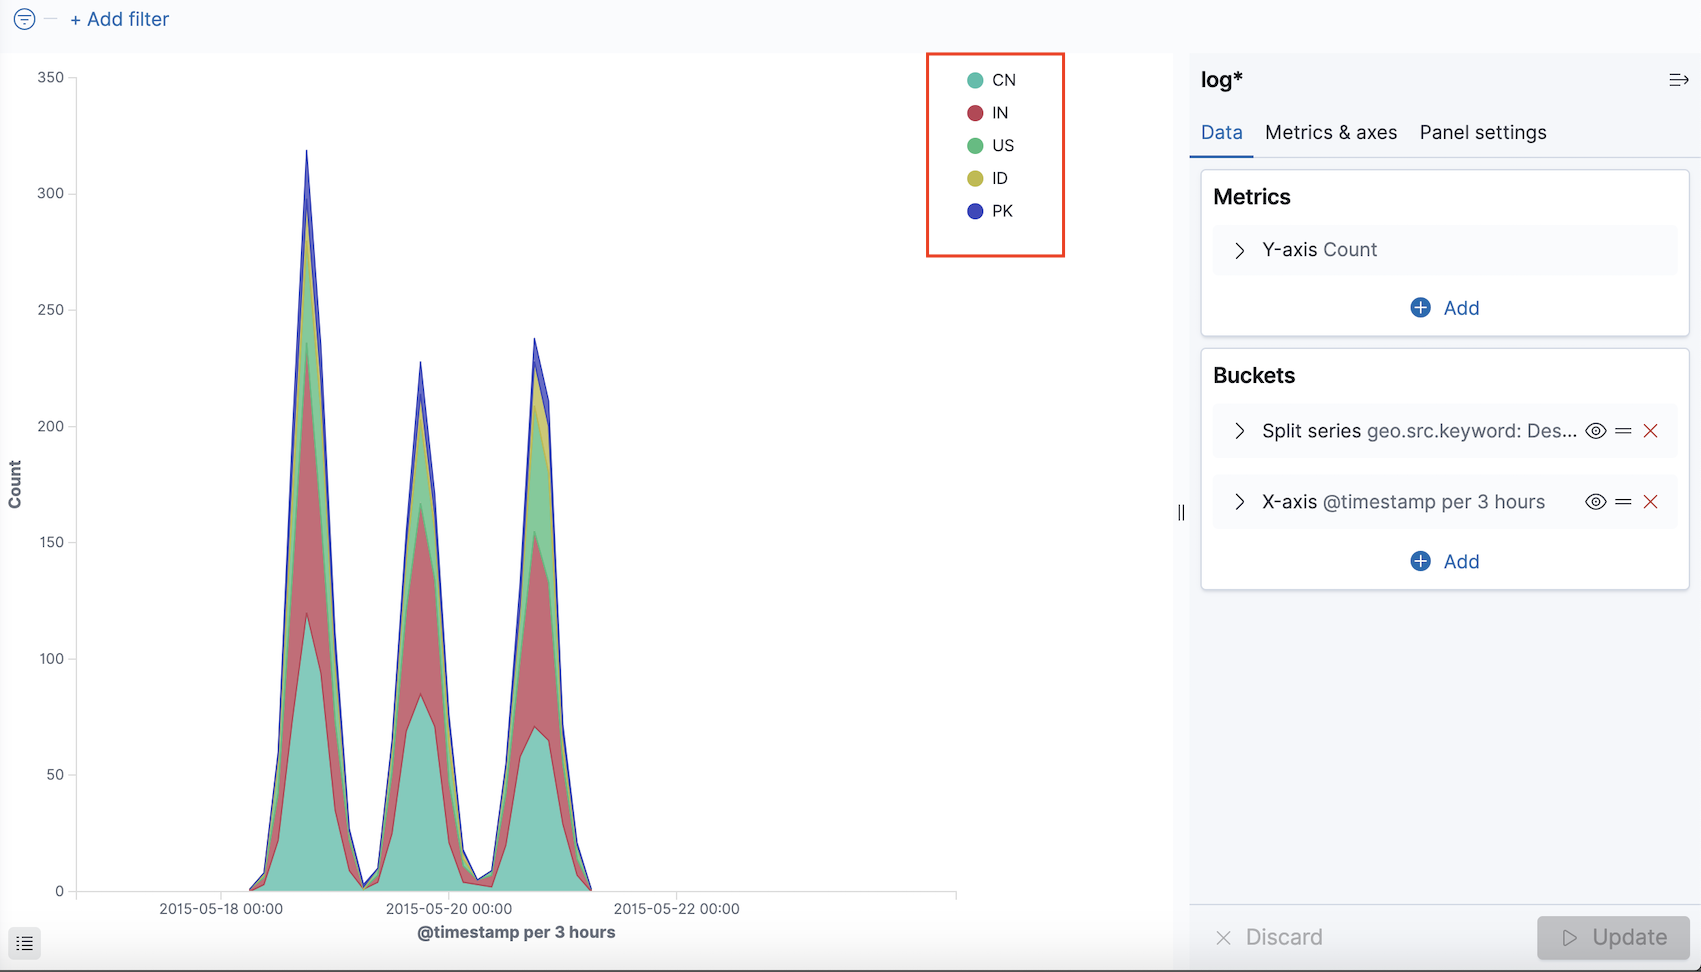
Task: Click the CN legend color dot
Action: click(x=975, y=80)
